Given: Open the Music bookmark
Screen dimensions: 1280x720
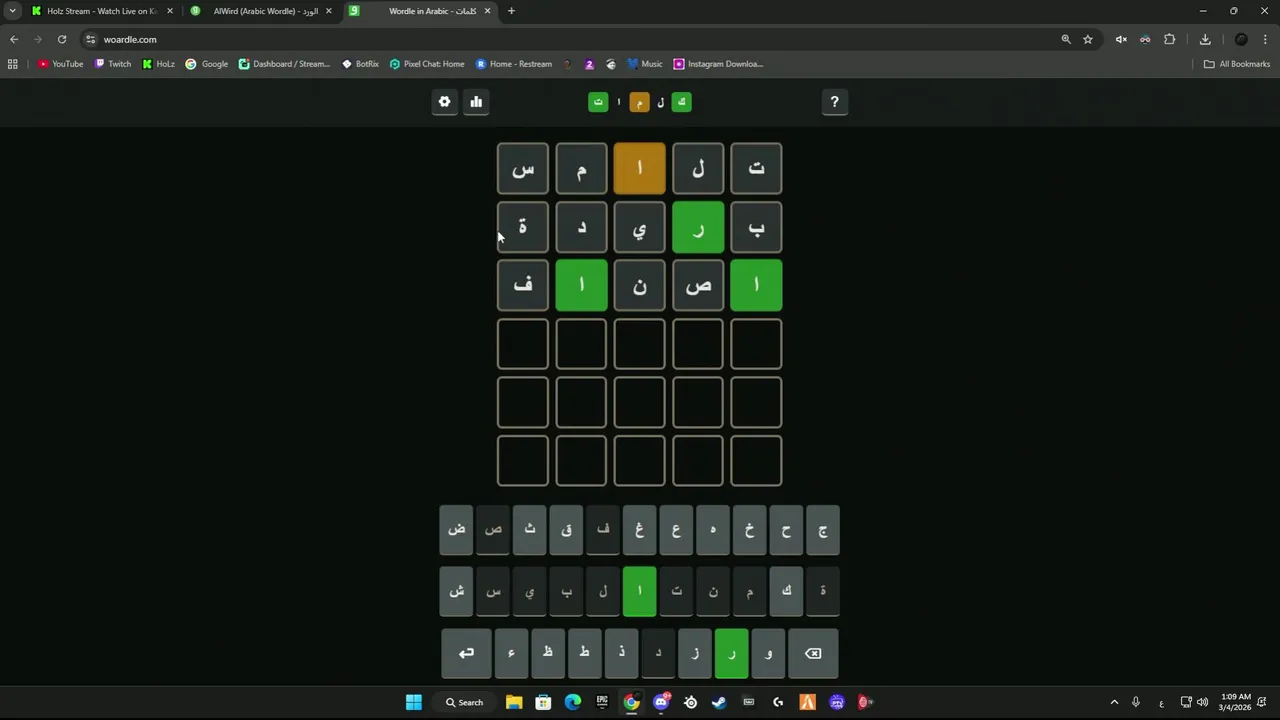Looking at the screenshot, I should coord(645,64).
